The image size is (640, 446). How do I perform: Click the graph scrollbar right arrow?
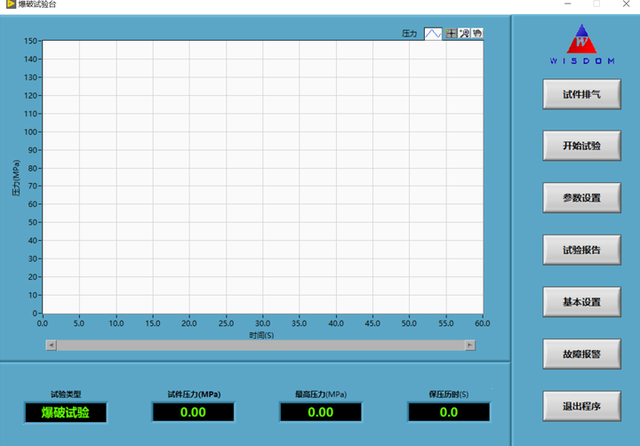(x=469, y=345)
